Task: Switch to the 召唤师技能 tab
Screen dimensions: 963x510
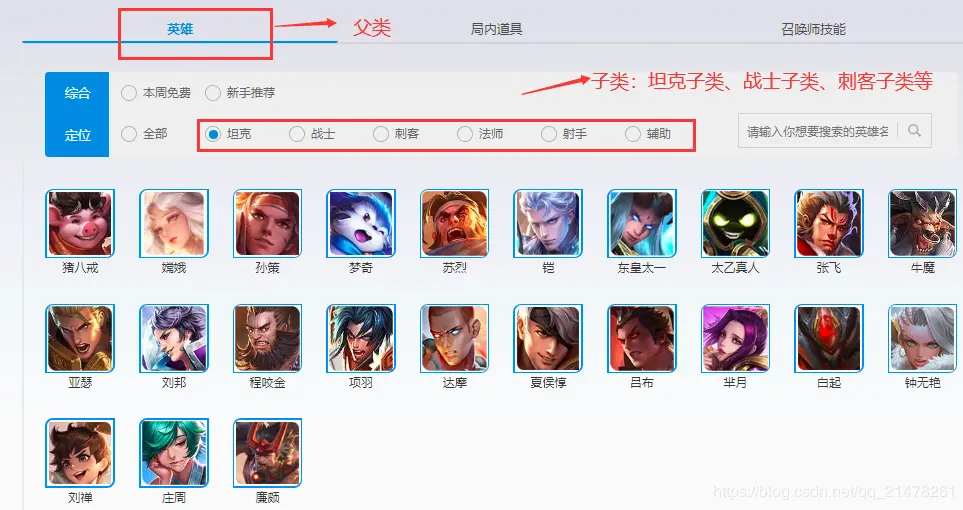Action: [813, 29]
